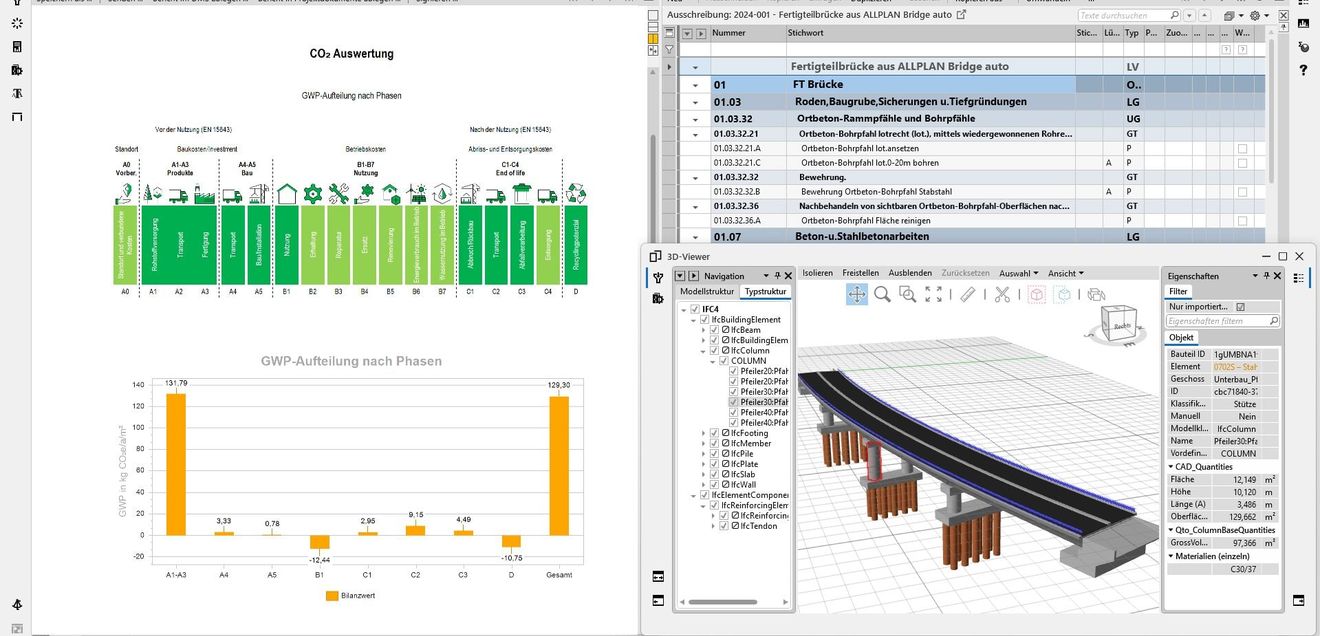The image size is (1320, 636).
Task: Switch to the Modellstruktur tab
Action: (x=706, y=292)
